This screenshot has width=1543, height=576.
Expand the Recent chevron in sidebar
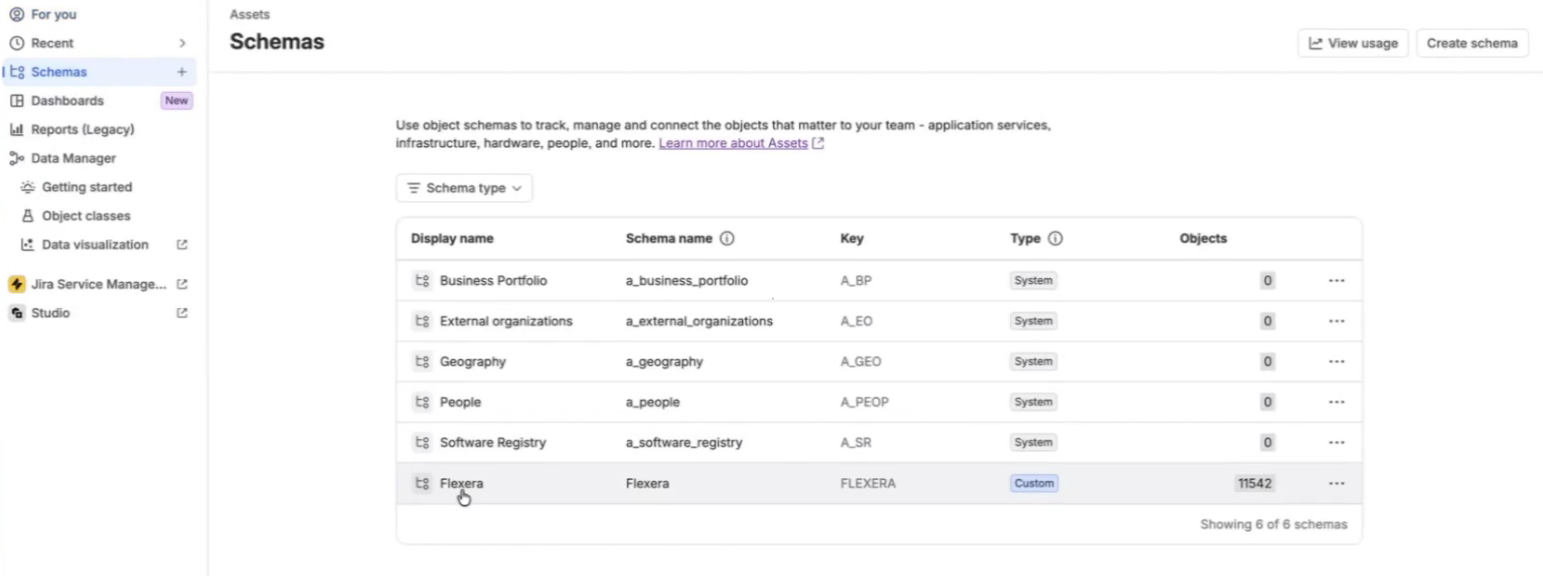182,43
